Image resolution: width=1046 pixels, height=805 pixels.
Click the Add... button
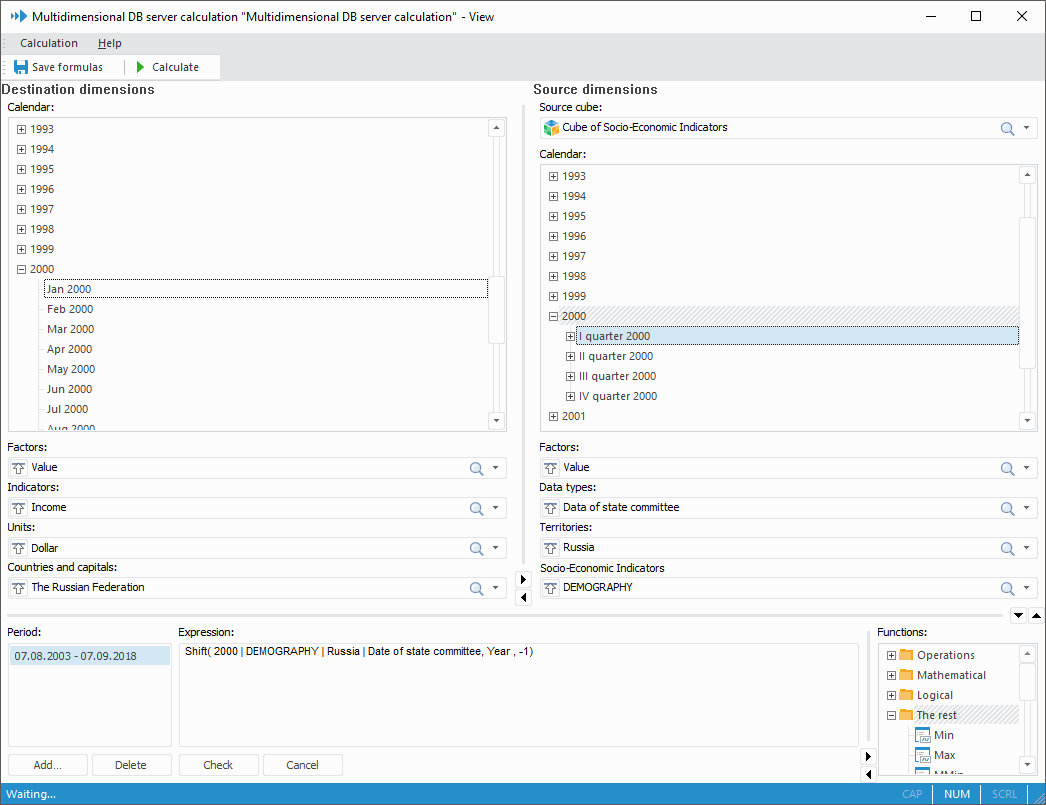tap(48, 765)
